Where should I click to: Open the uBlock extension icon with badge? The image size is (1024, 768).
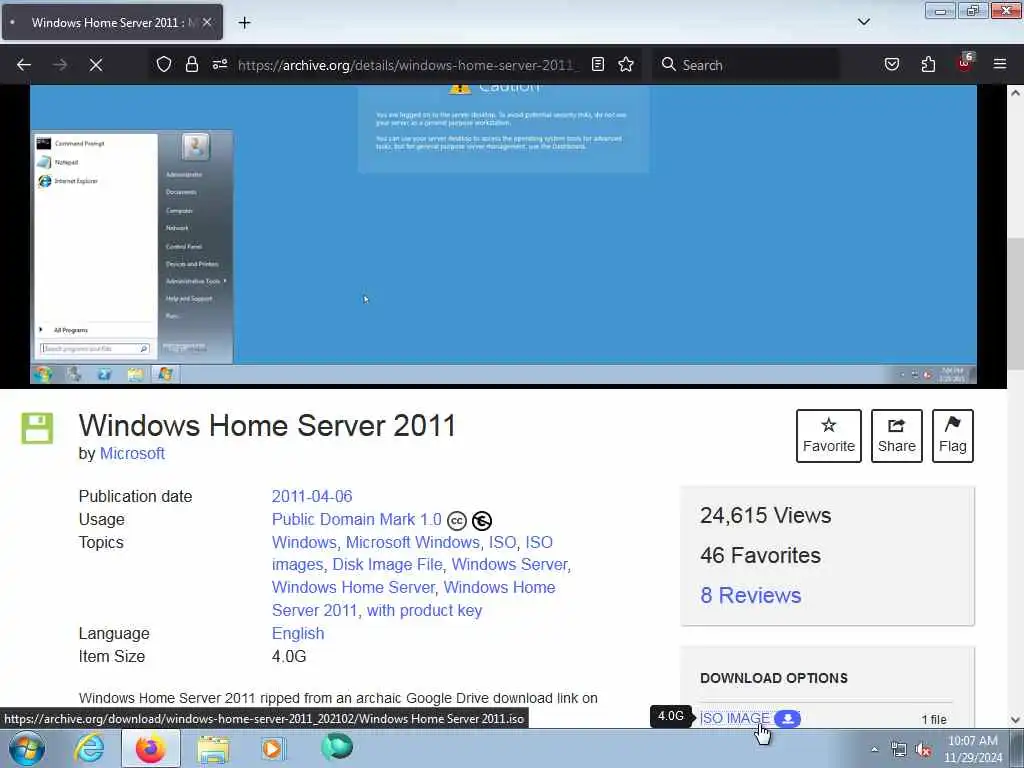(965, 63)
